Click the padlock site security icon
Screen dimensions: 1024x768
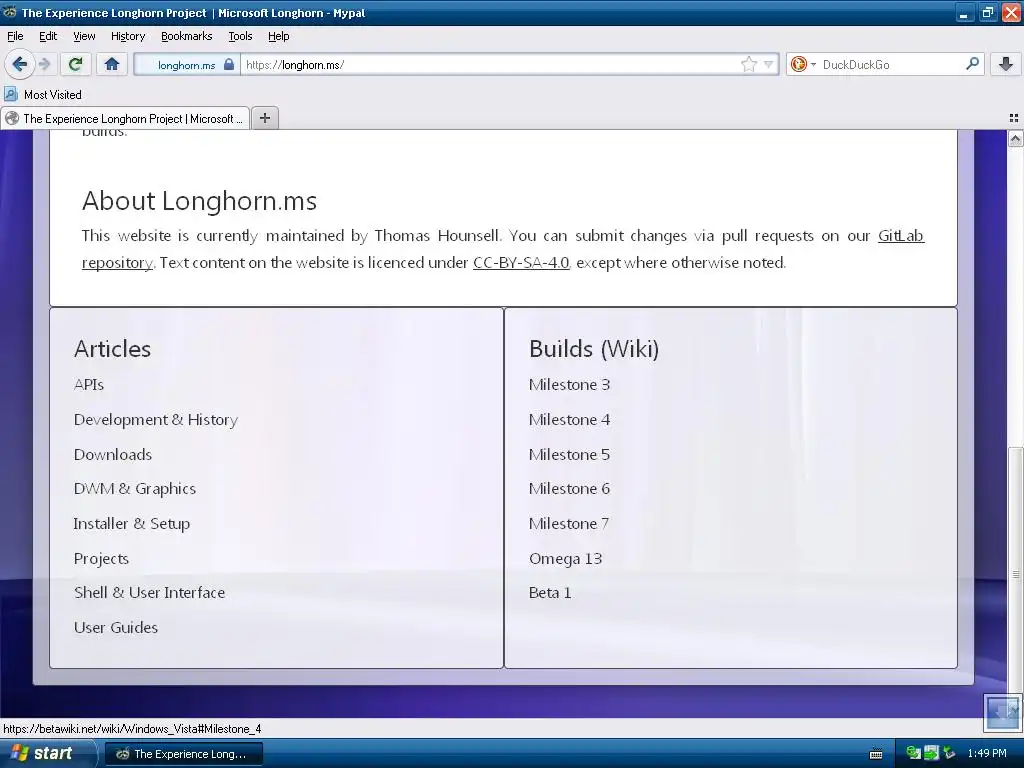coord(229,64)
